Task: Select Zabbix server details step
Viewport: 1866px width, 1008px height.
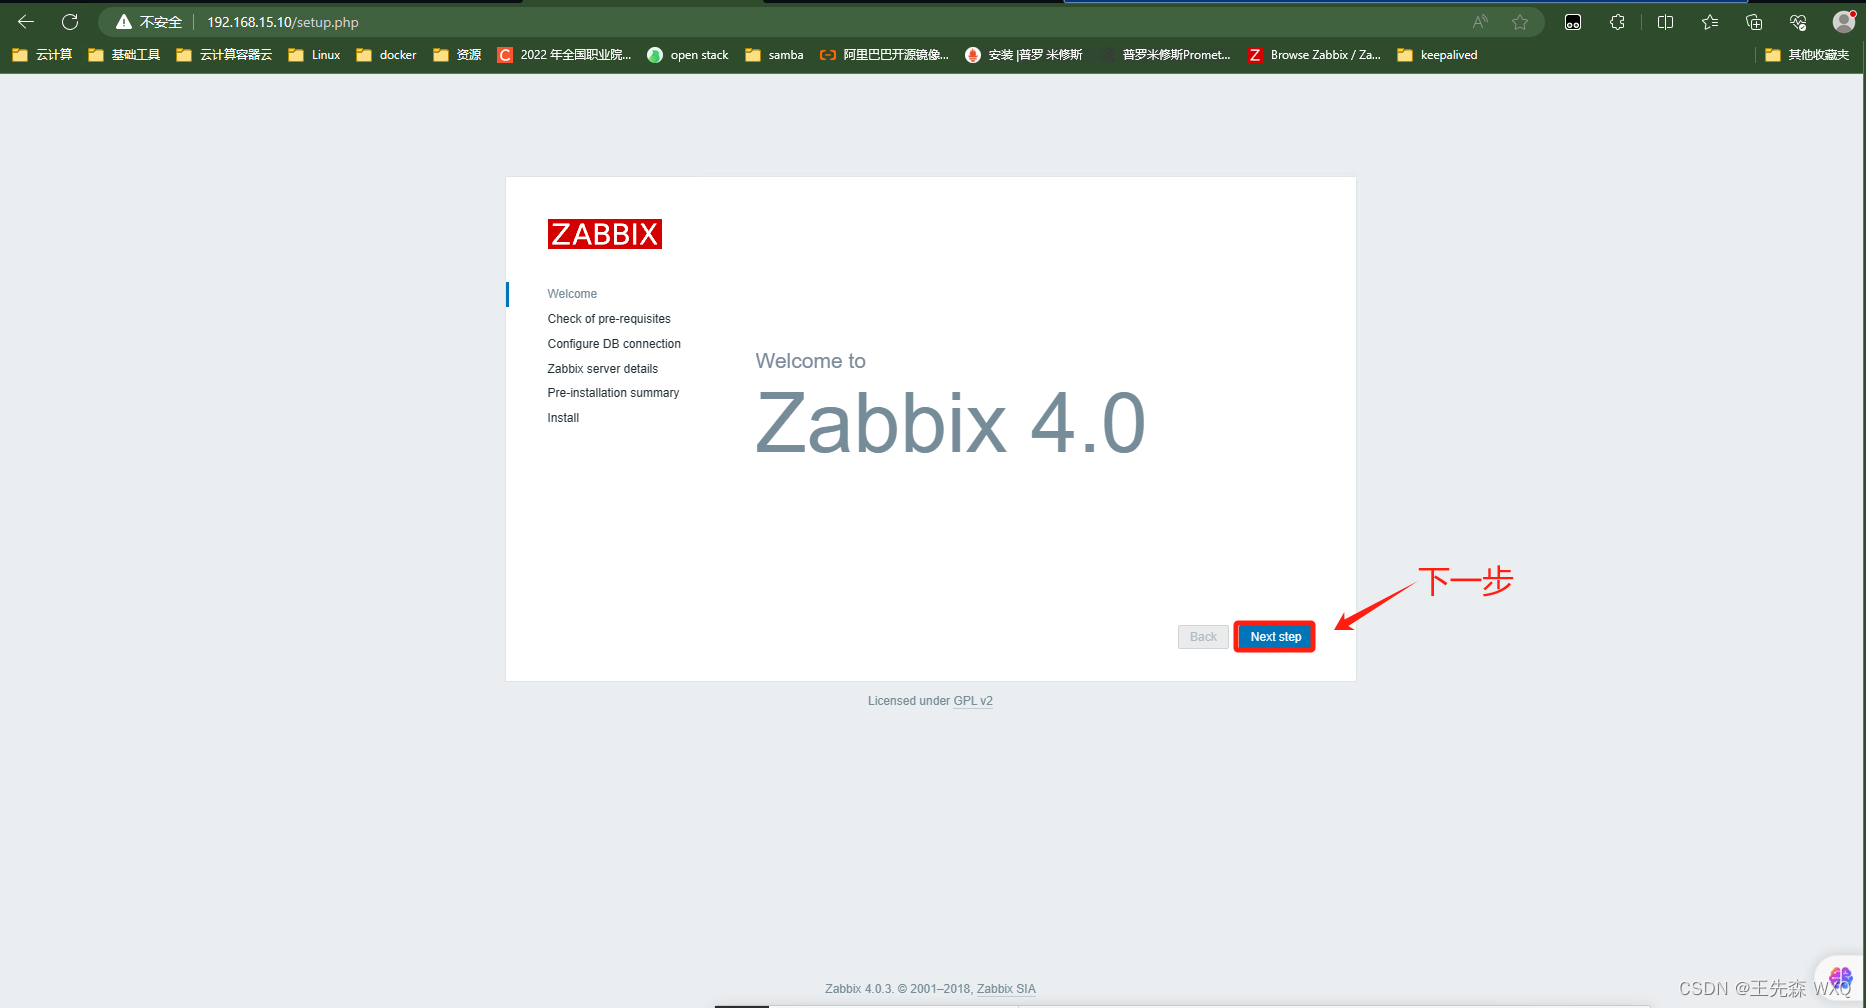Action: [x=602, y=369]
